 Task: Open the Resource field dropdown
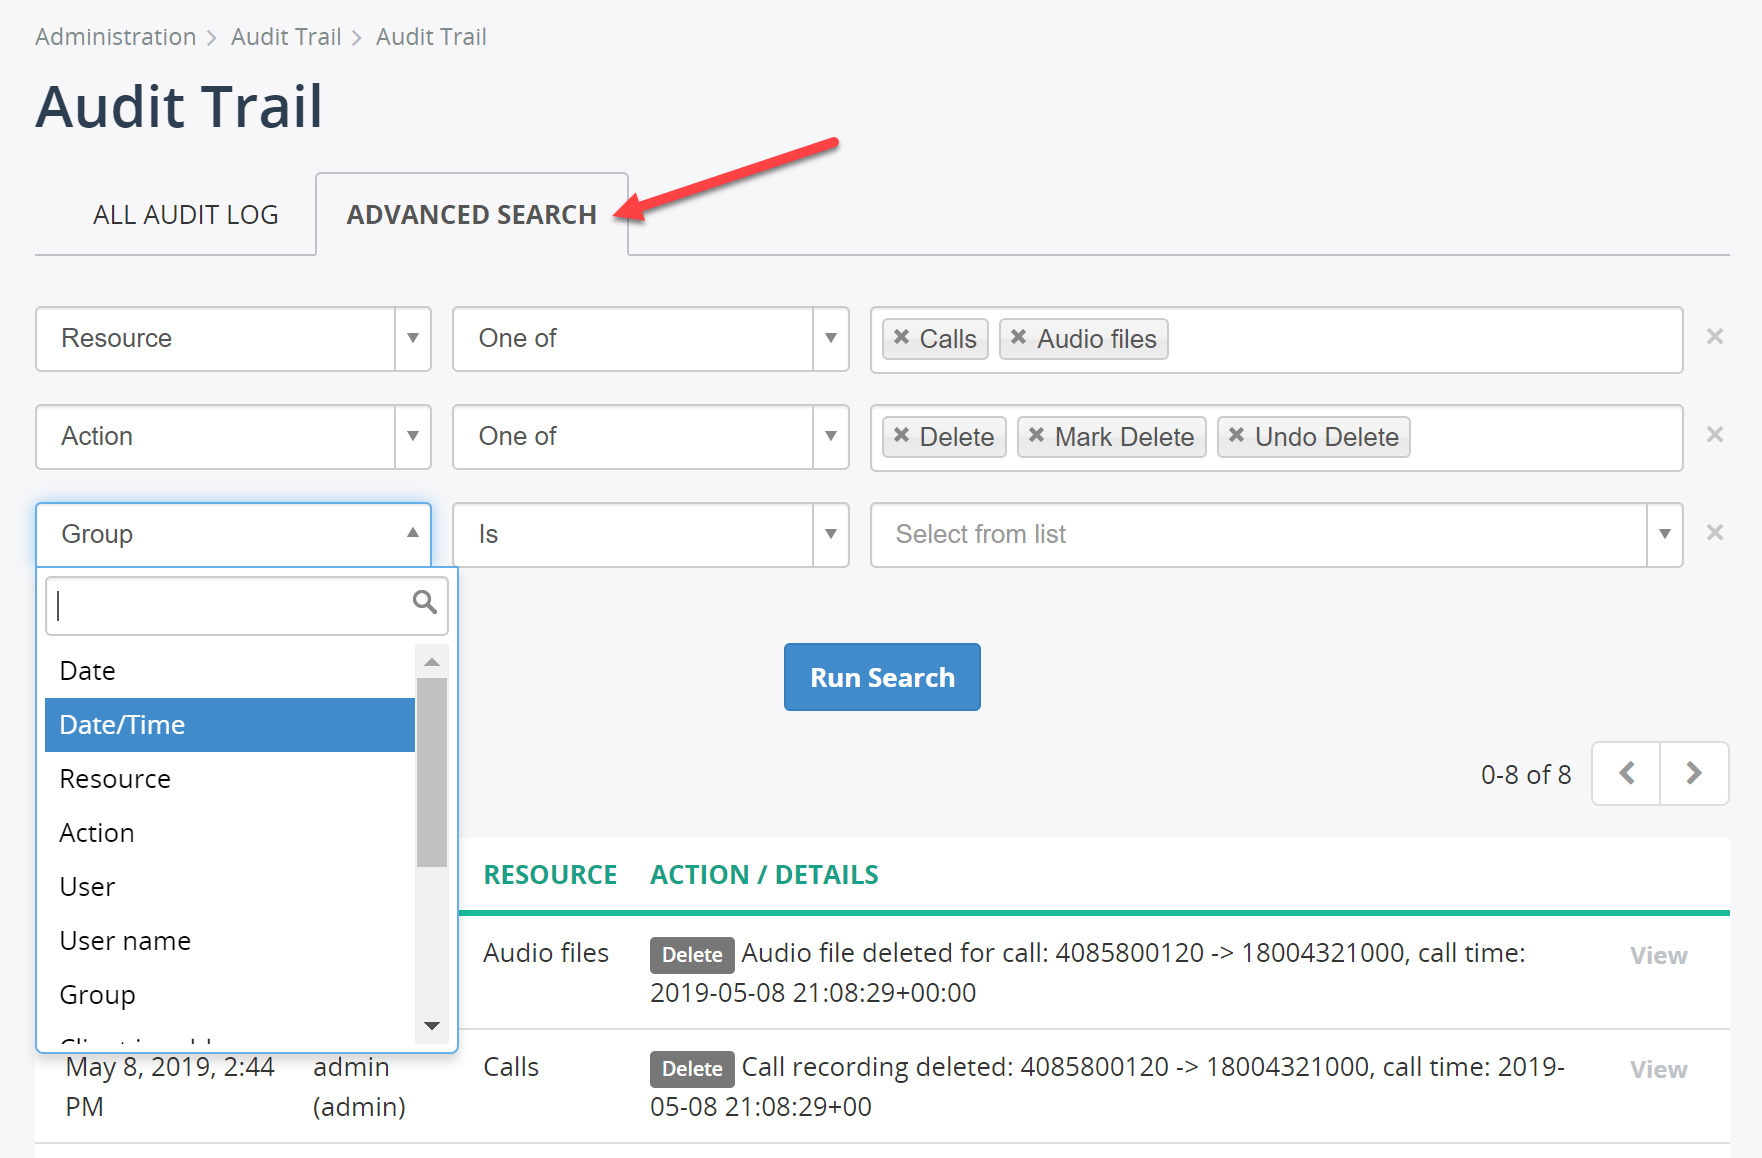[x=233, y=339]
